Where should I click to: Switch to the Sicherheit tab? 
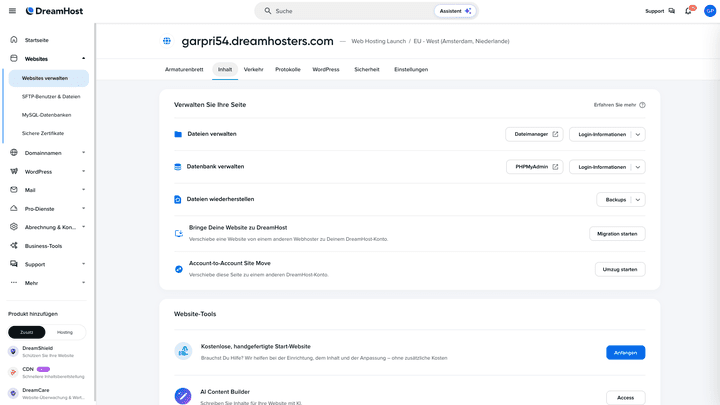(367, 69)
